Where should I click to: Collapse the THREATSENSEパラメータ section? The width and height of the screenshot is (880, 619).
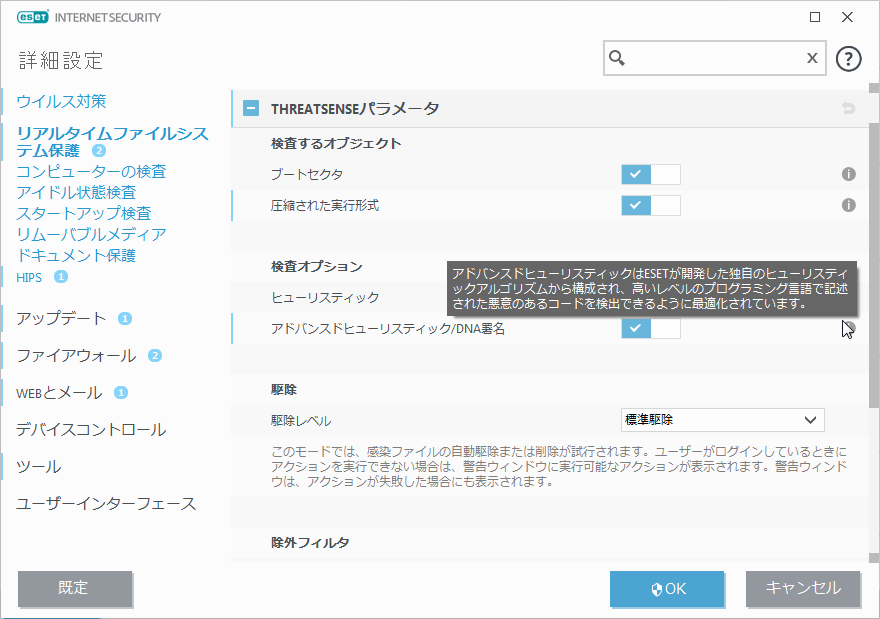[251, 108]
